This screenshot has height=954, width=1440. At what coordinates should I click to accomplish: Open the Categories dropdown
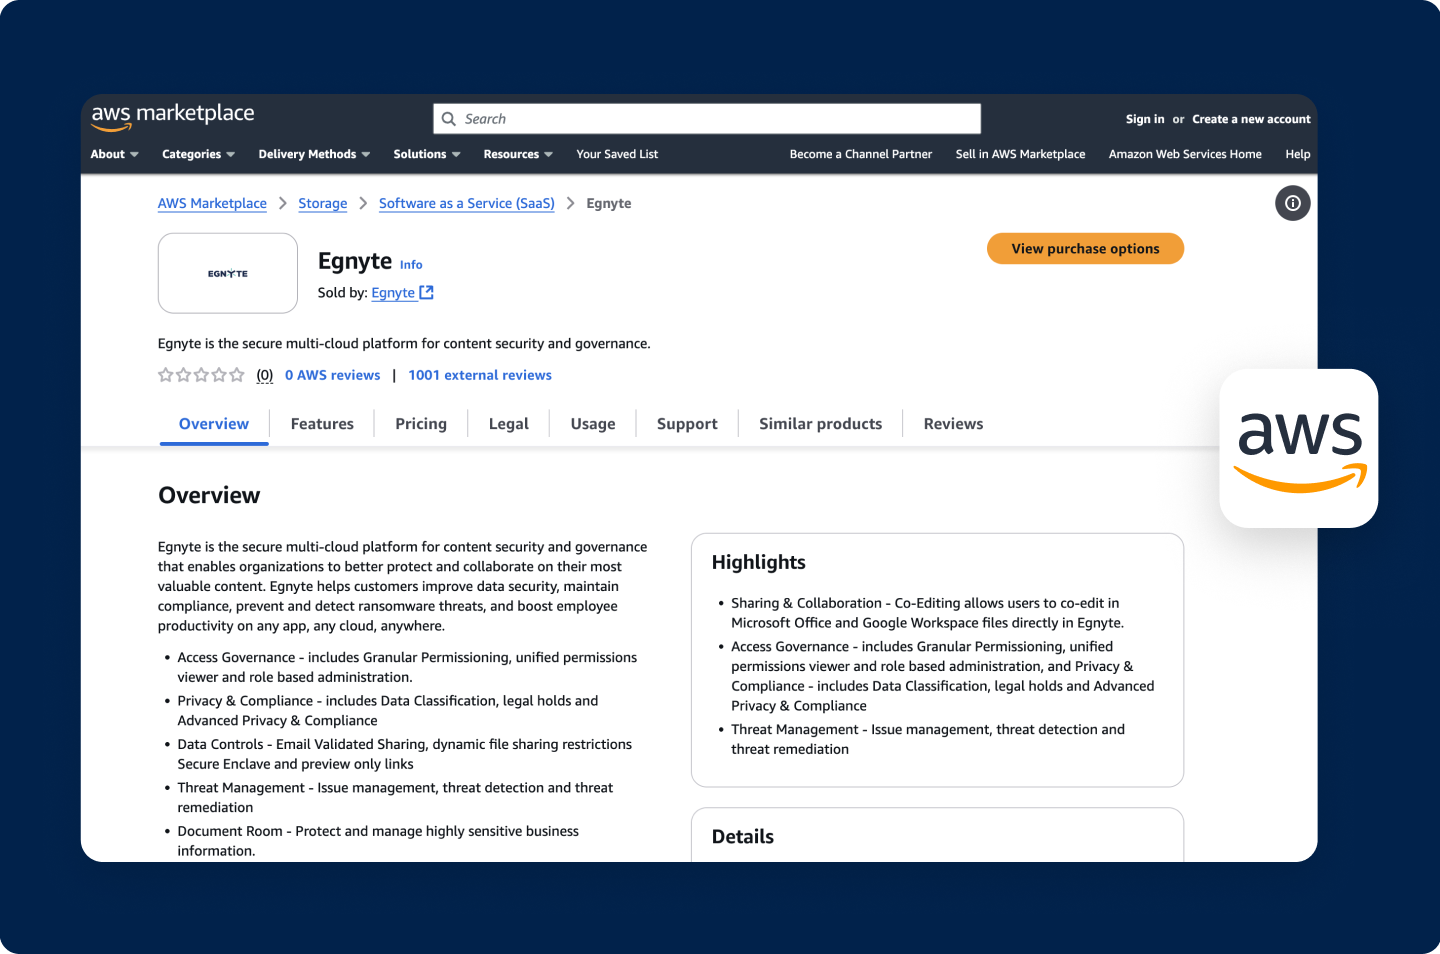coord(197,154)
